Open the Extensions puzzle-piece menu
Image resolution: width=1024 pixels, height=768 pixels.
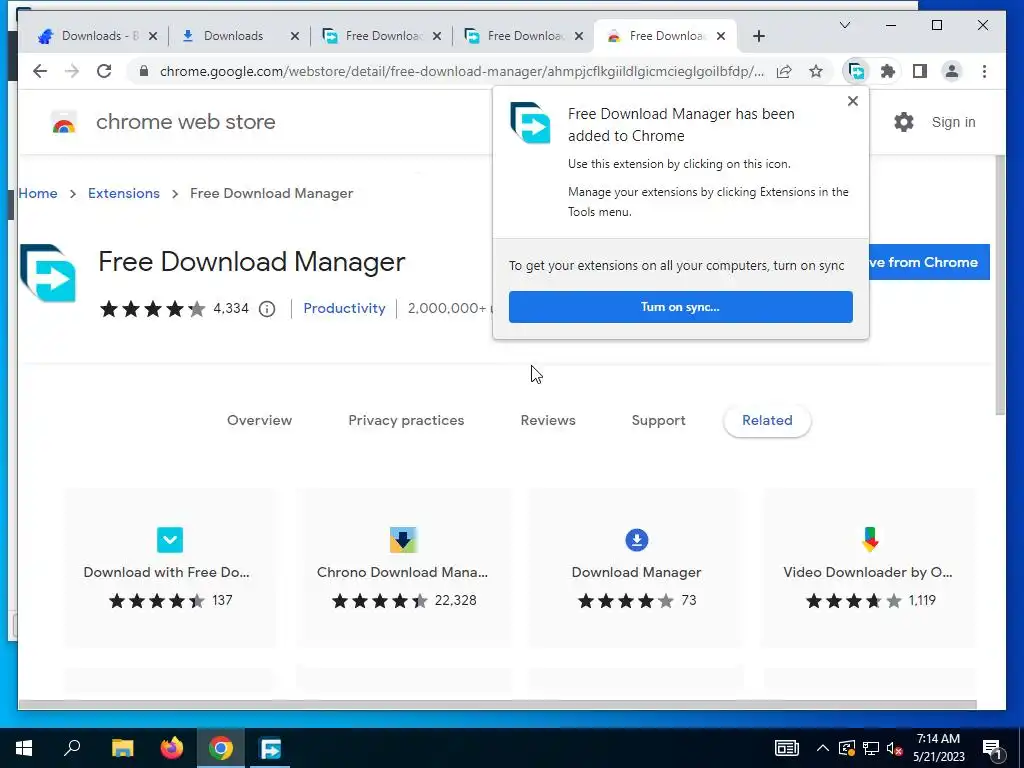[888, 71]
